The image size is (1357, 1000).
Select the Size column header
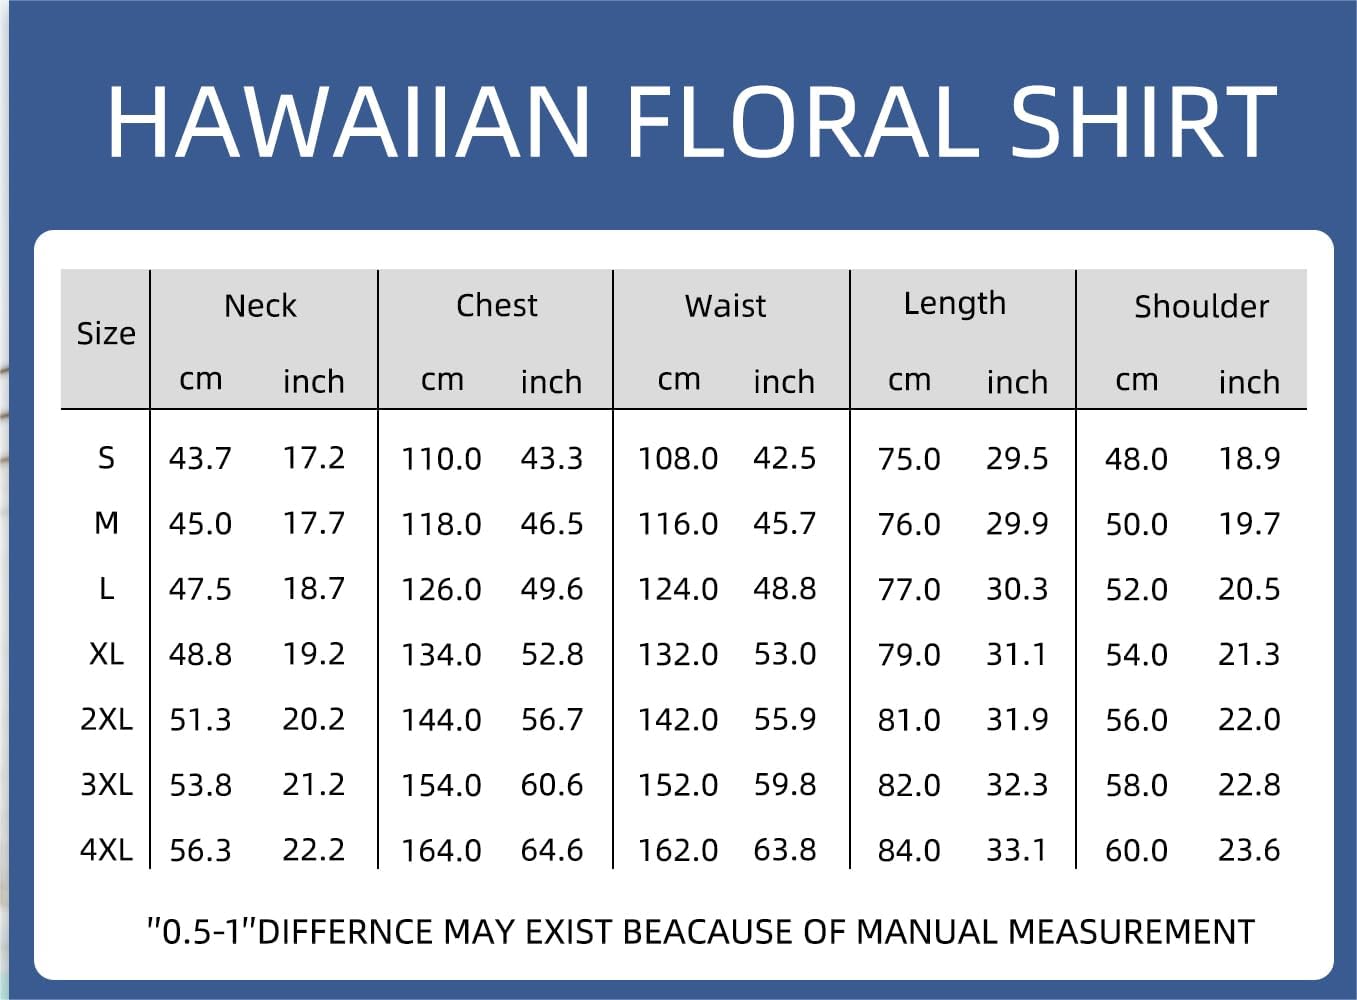tap(106, 333)
